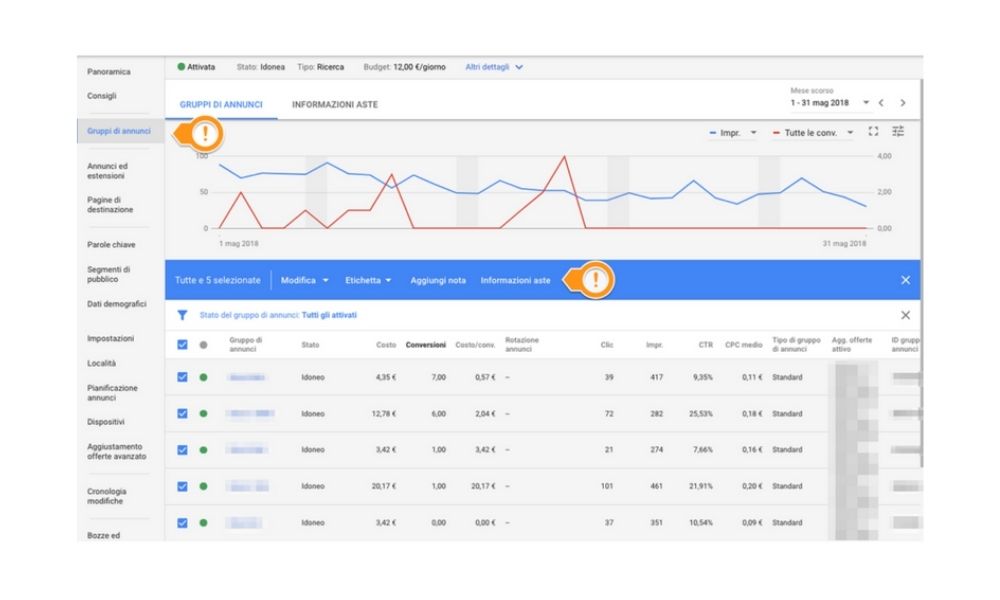The image size is (1000, 600).
Task: Switch to the Informazioni Aste tab
Action: 337,102
